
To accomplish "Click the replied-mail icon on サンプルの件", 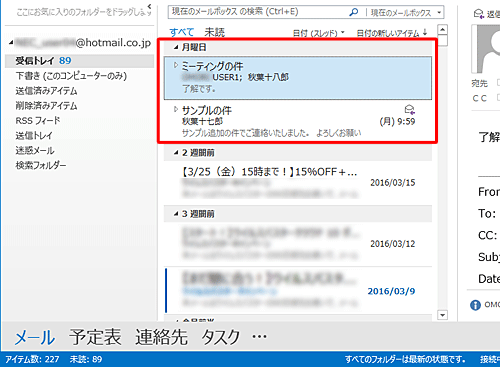I will [x=409, y=109].
